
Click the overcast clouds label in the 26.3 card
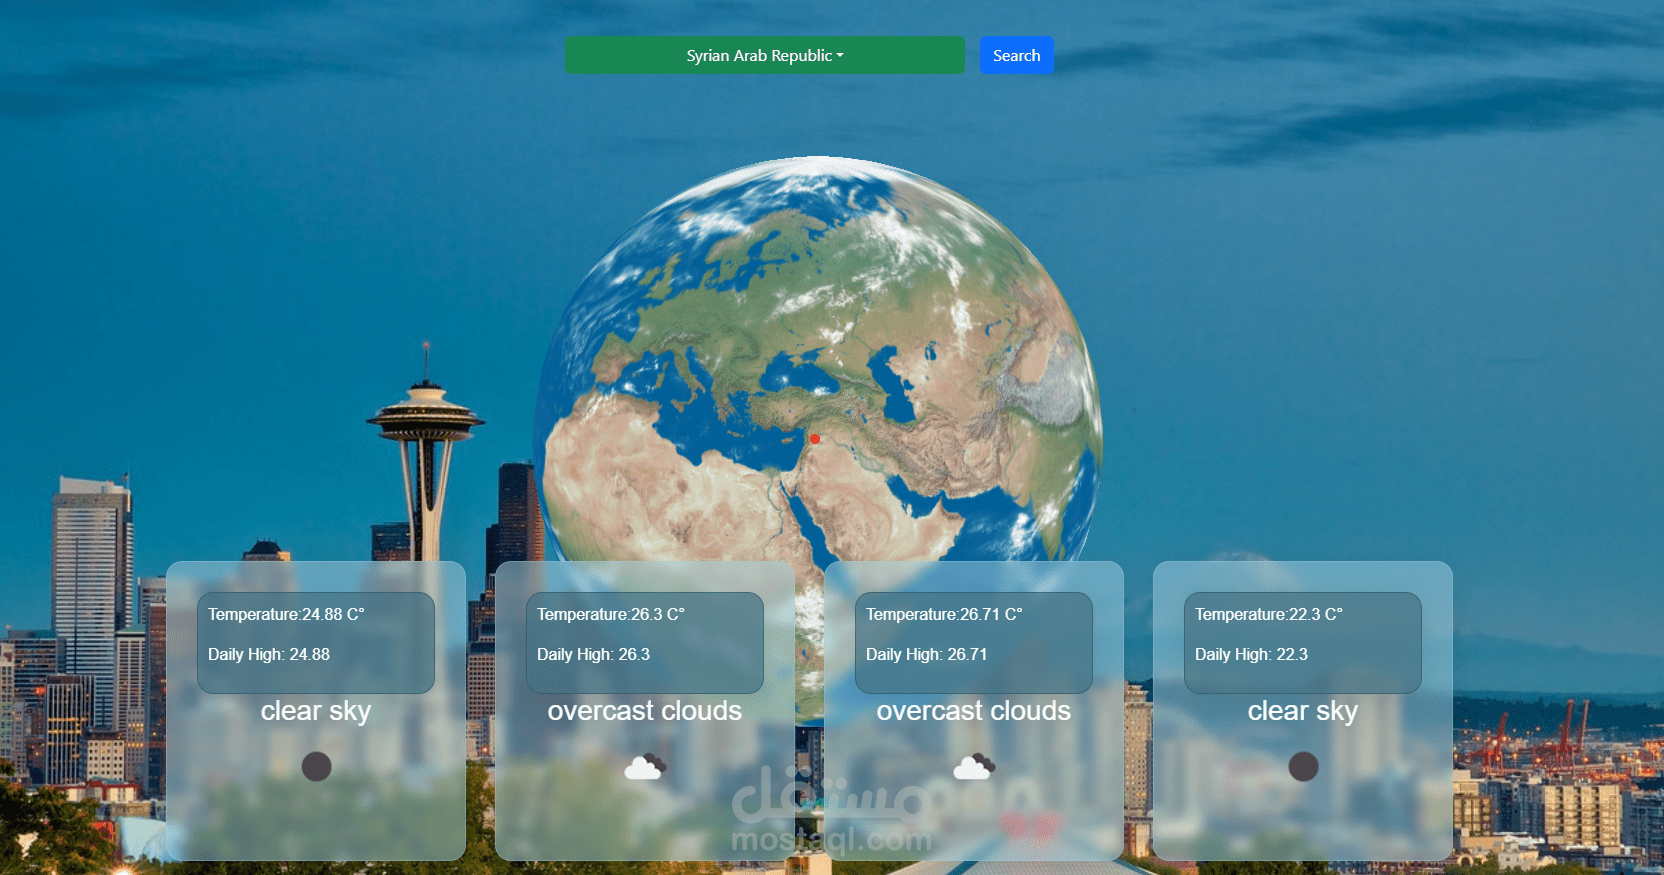point(645,711)
